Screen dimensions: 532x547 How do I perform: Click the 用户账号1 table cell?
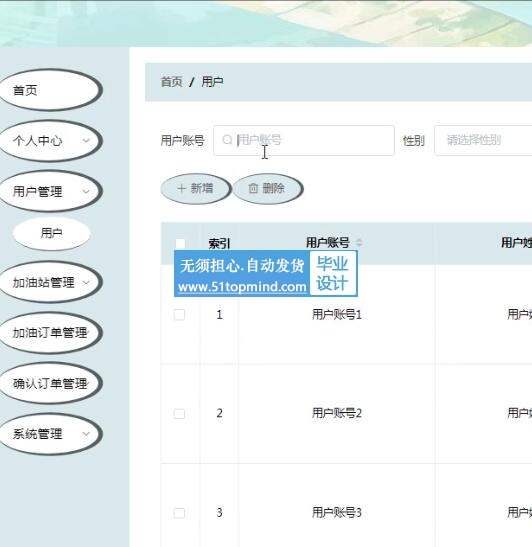click(337, 315)
